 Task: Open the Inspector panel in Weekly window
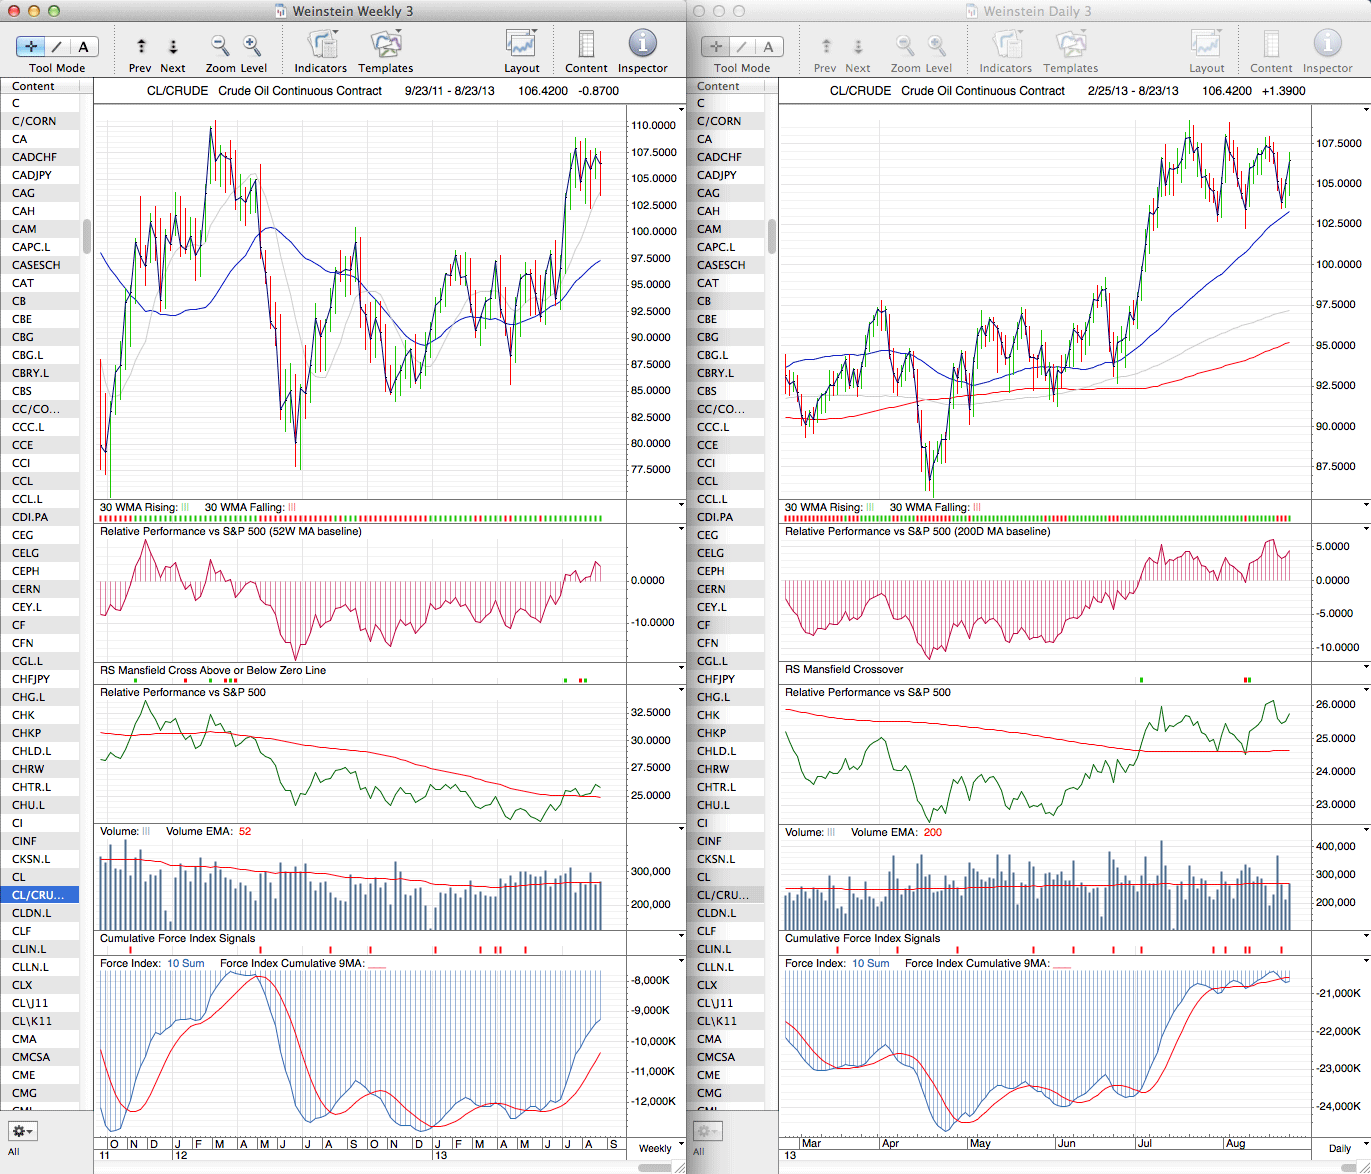(642, 44)
